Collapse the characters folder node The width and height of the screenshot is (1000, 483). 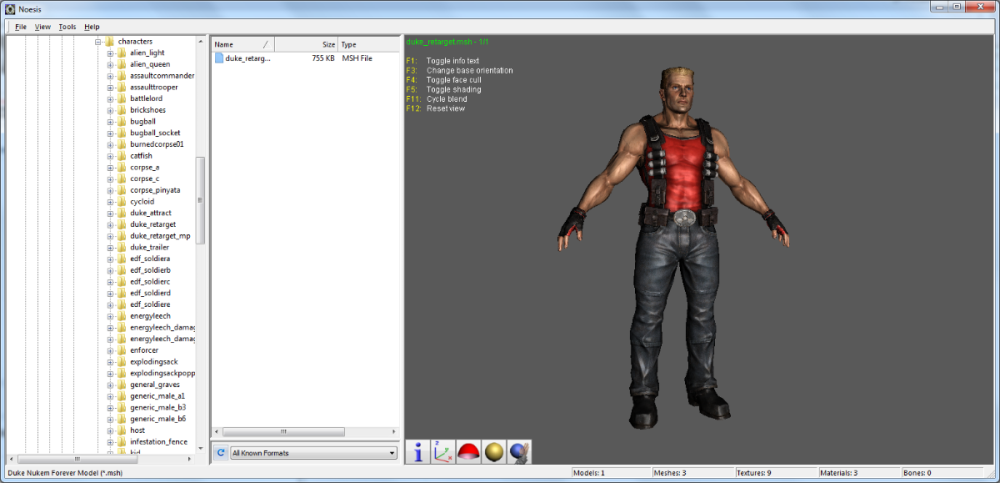99,41
